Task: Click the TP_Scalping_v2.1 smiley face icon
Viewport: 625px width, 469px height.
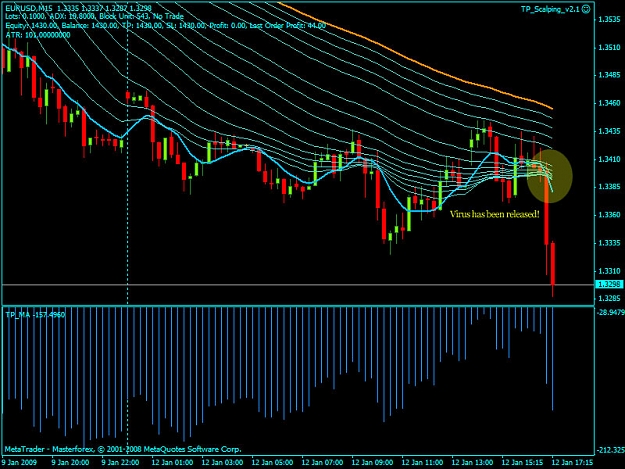Action: (586, 9)
